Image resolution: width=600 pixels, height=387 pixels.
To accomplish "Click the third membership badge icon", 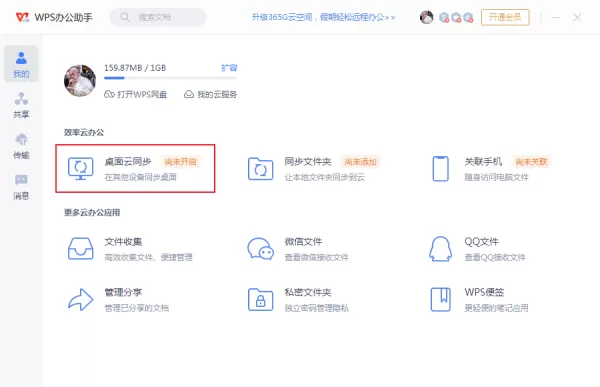I will (468, 17).
